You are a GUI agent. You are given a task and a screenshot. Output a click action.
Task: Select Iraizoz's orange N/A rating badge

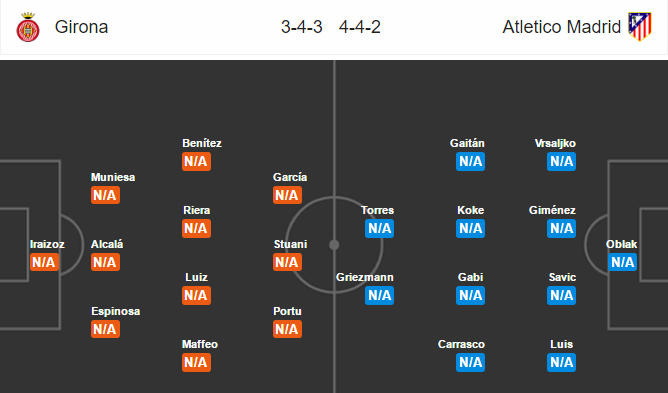click(44, 262)
